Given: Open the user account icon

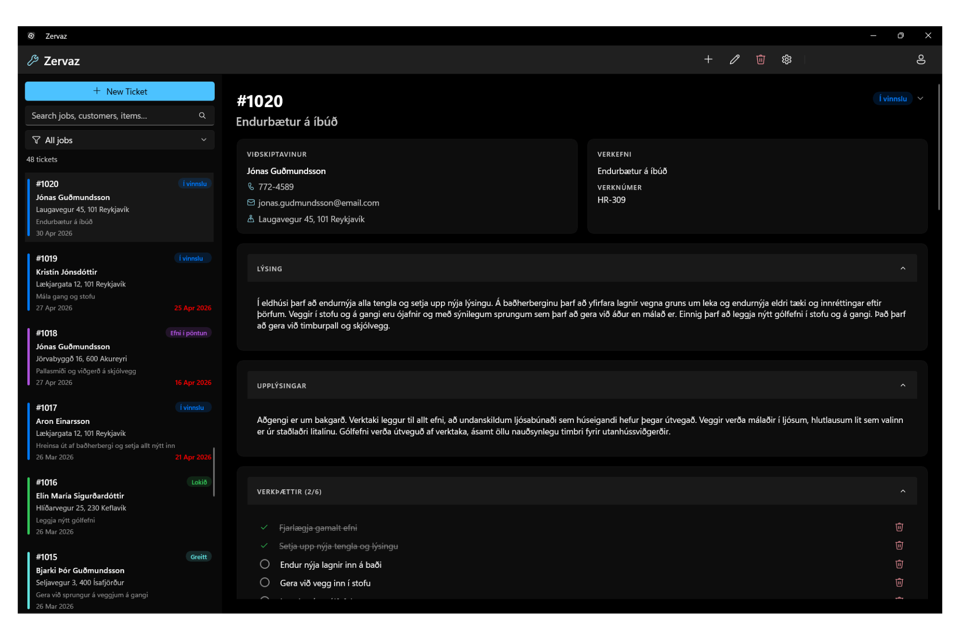Looking at the screenshot, I should tap(920, 59).
